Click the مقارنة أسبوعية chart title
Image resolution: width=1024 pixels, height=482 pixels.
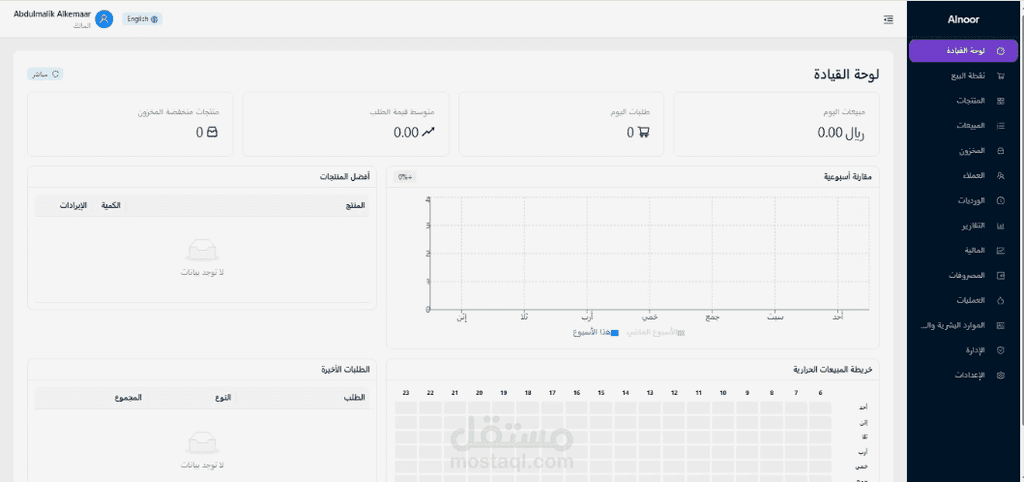coord(849,177)
